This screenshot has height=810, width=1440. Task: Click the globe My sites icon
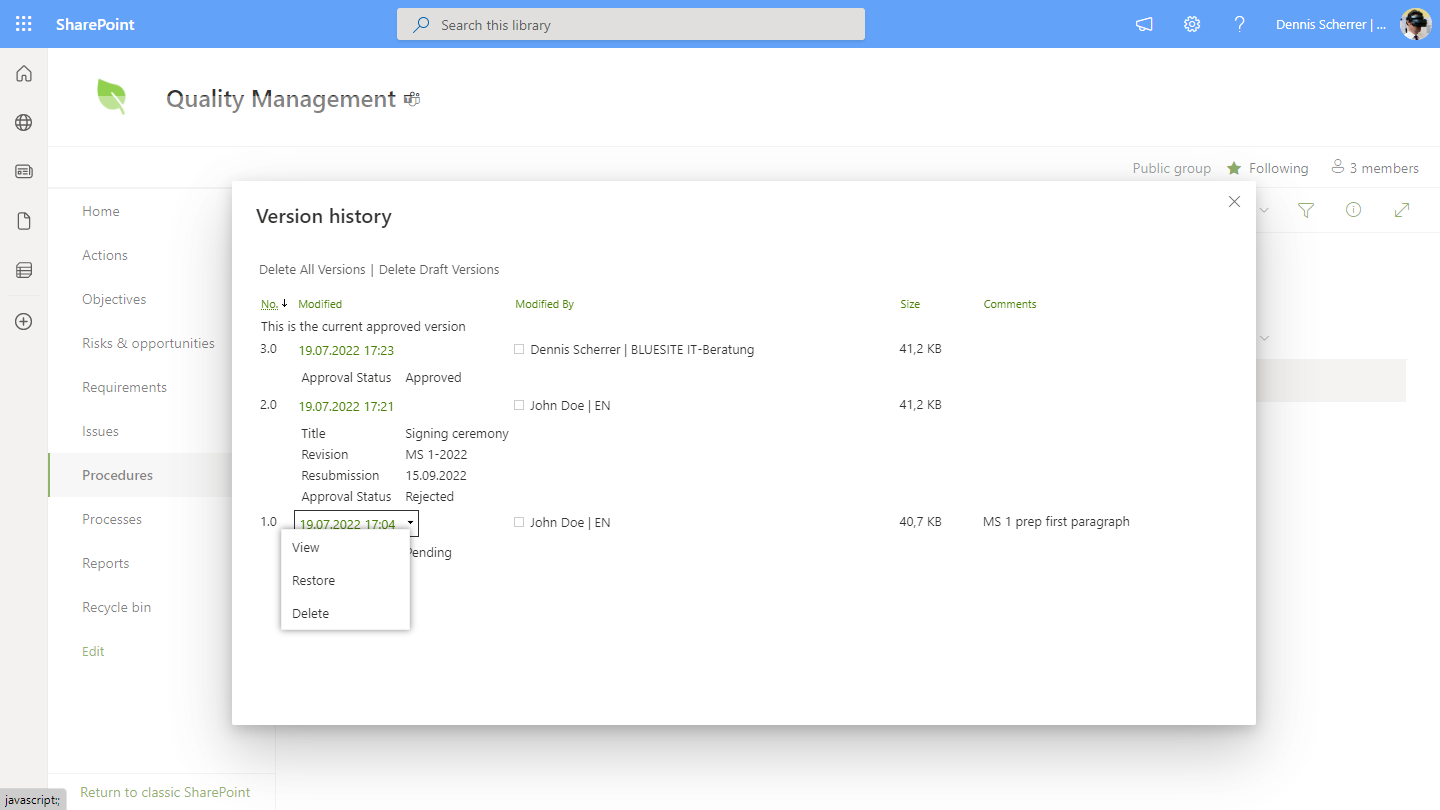pos(24,123)
